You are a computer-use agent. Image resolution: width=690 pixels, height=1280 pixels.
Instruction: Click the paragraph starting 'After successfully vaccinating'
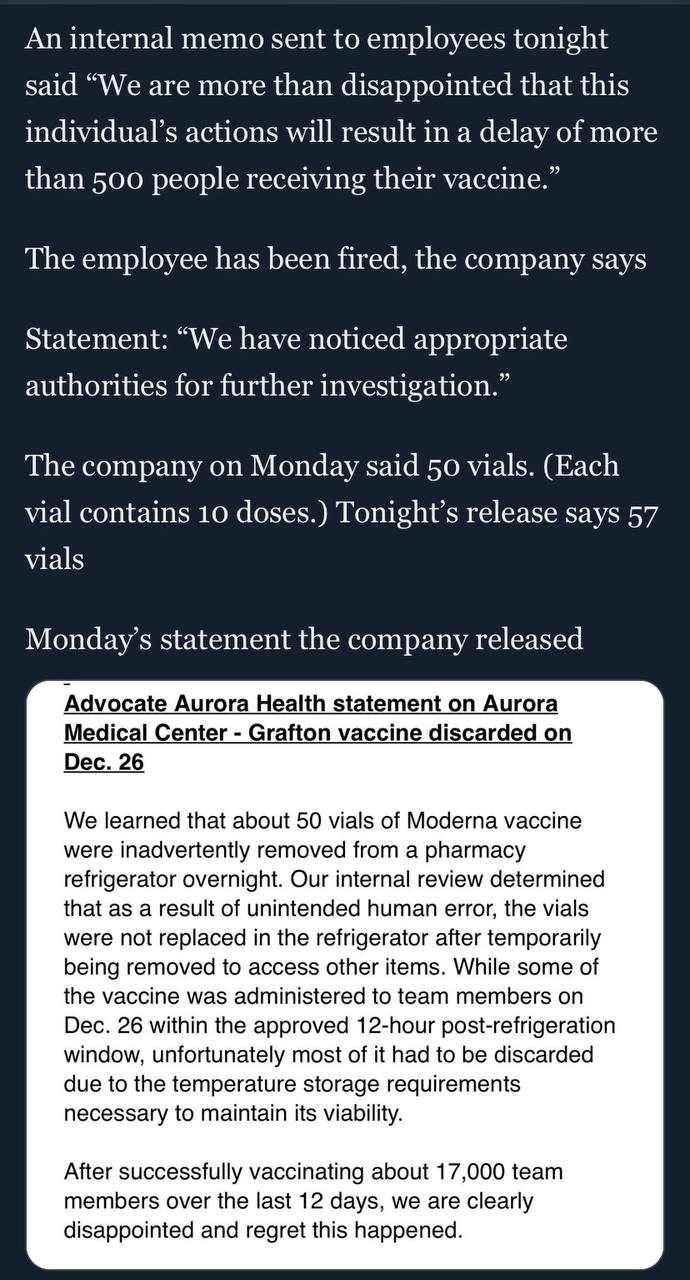313,1200
